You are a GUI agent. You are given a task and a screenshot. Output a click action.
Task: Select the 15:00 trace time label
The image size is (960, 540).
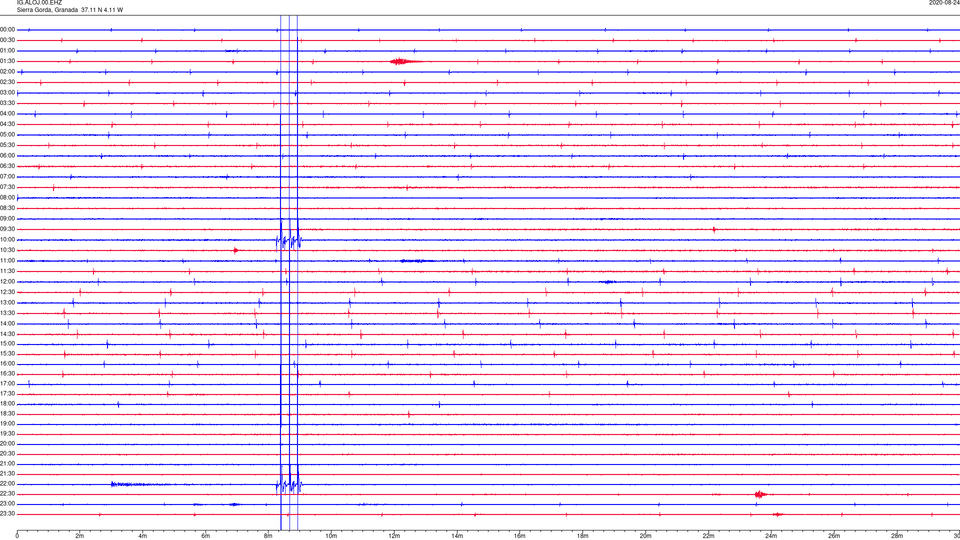tap(7, 344)
